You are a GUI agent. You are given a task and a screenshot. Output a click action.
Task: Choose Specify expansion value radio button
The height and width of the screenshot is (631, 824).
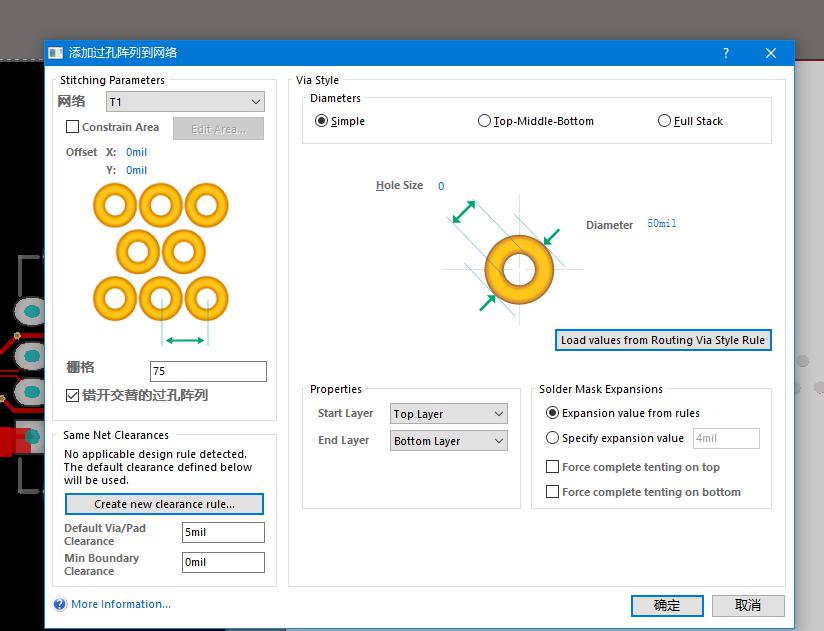553,438
